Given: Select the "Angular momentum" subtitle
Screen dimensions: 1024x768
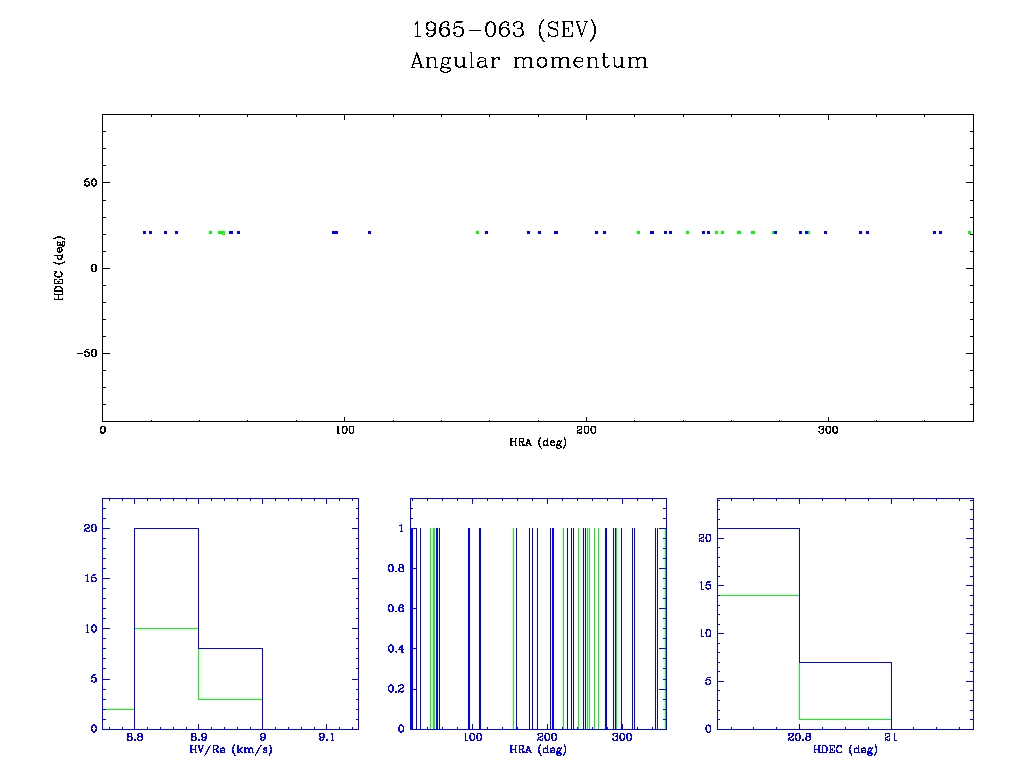Looking at the screenshot, I should (529, 62).
